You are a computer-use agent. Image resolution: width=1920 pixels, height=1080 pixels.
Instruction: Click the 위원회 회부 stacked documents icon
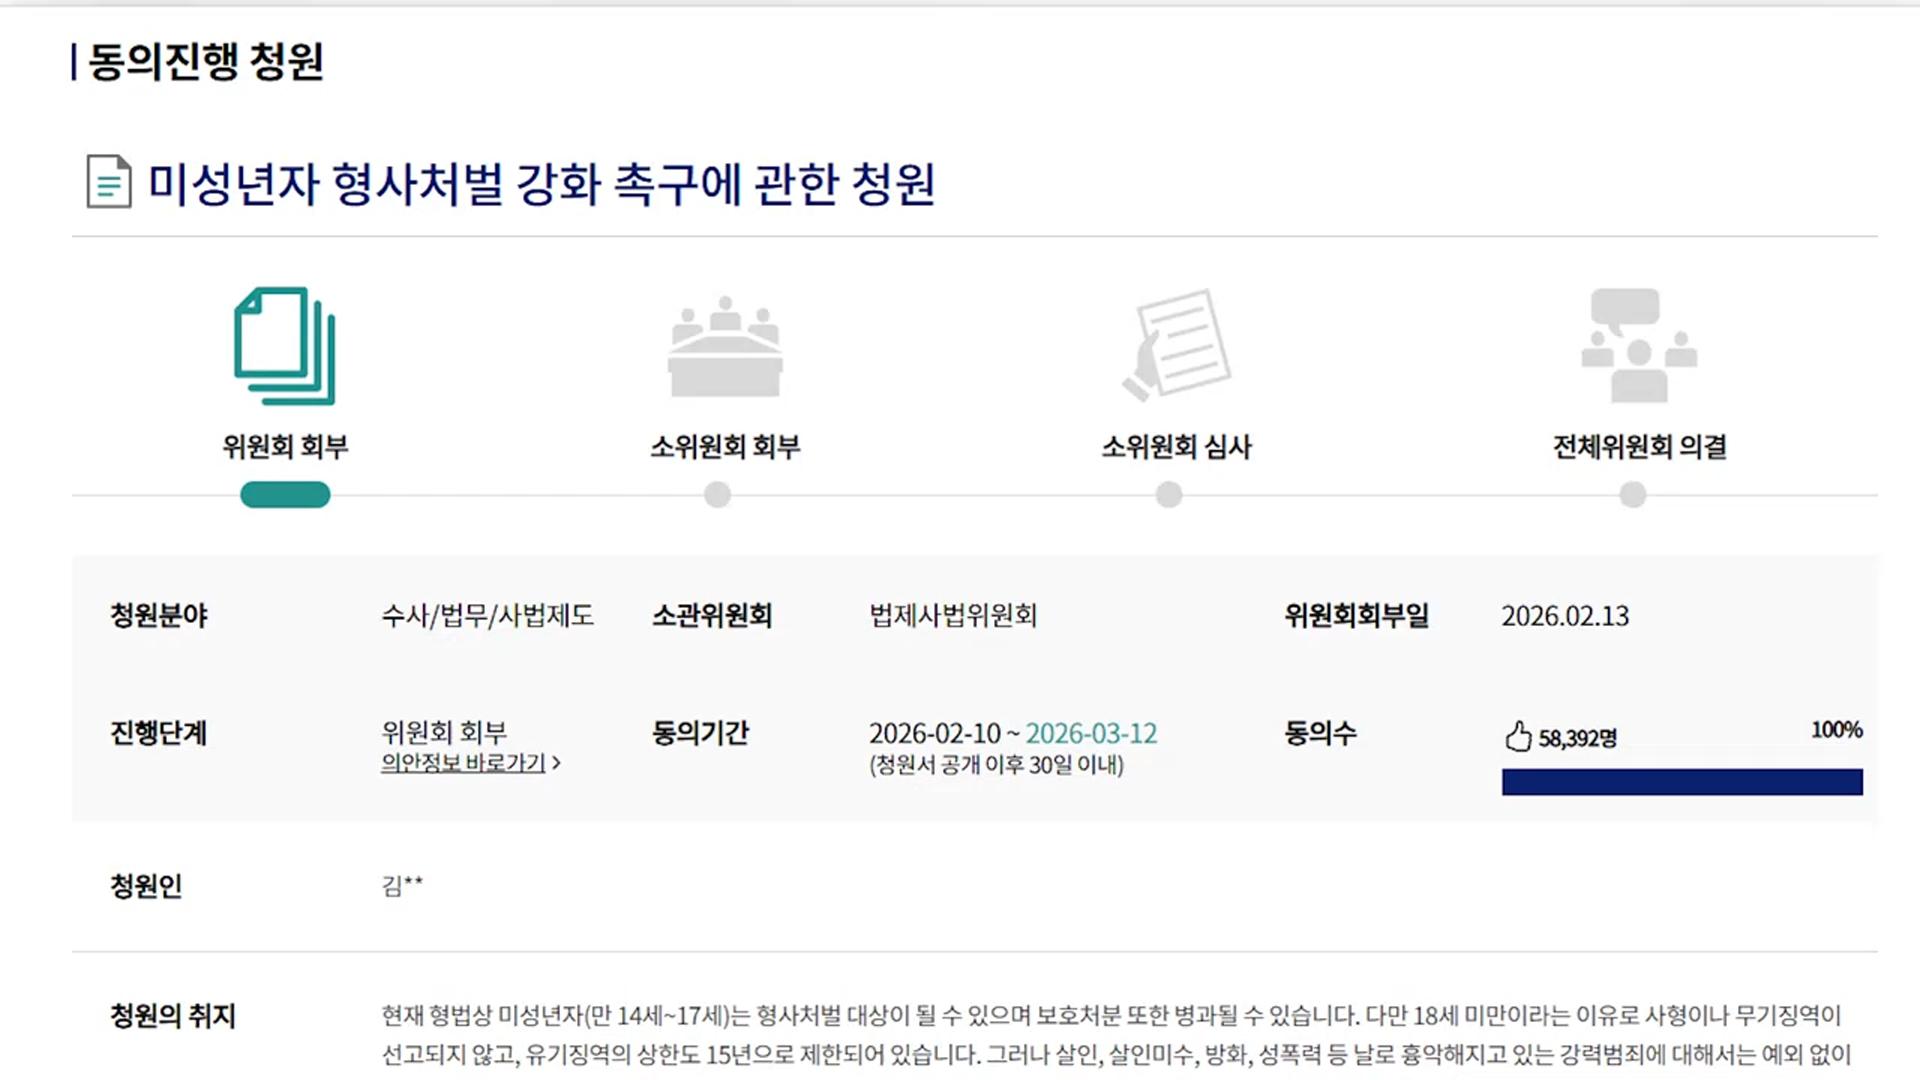pos(285,346)
